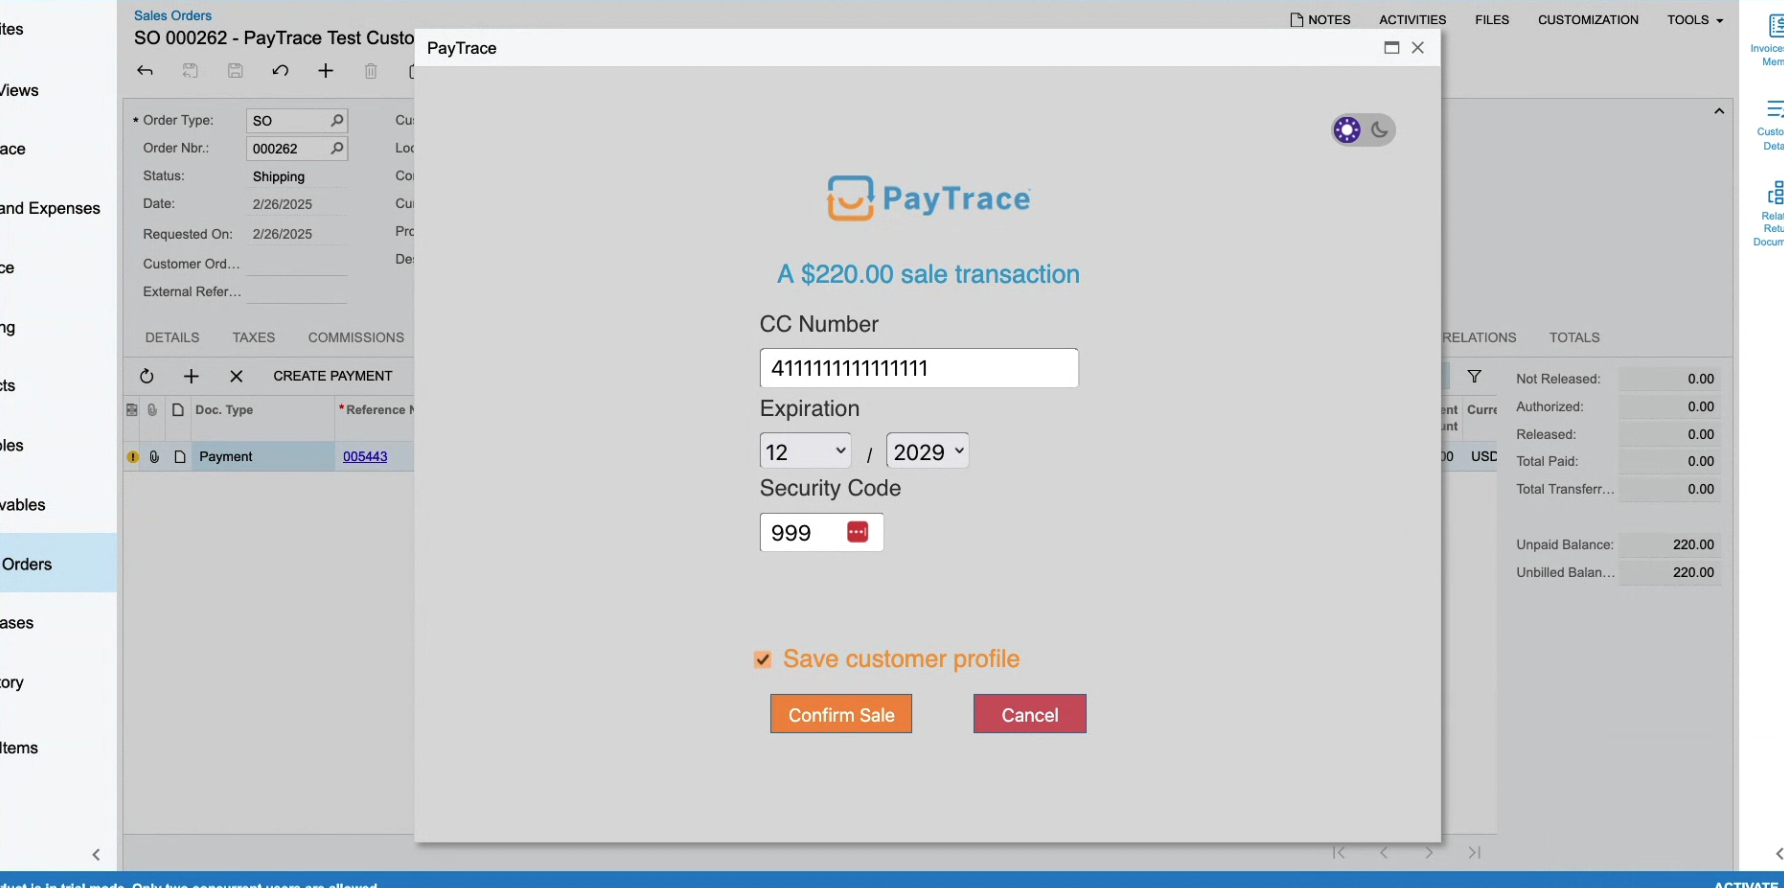Switch to the TOTALS tab
Screen dimensions: 1784x888
click(1574, 338)
